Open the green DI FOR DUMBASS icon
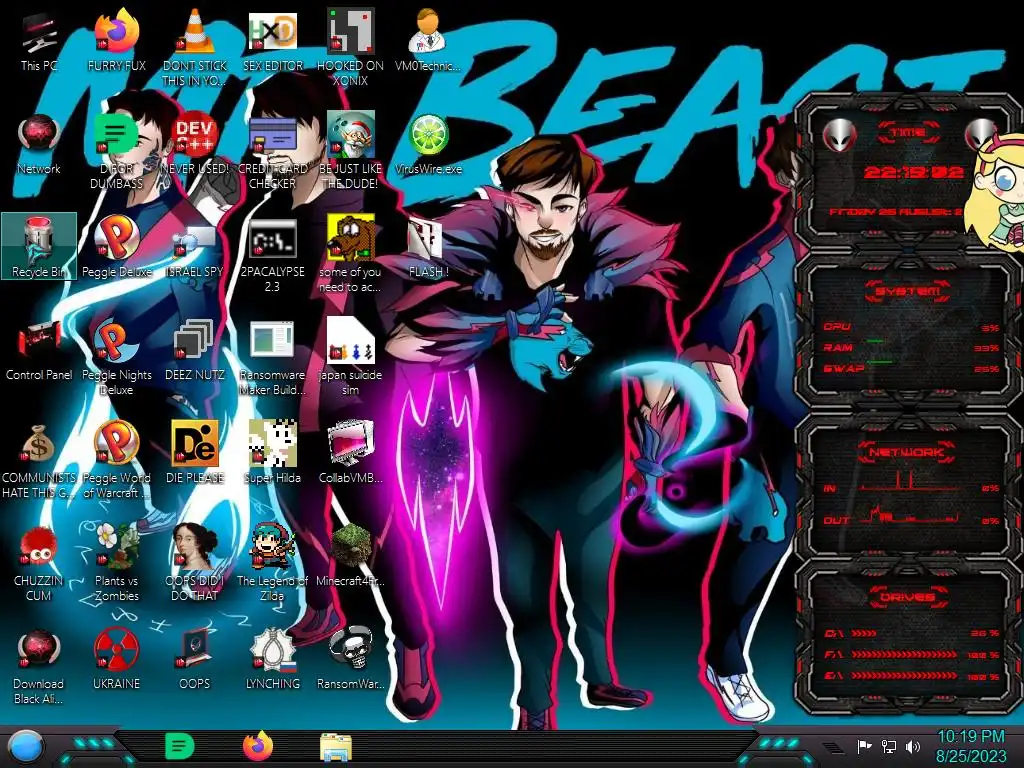Viewport: 1024px width, 768px height. pyautogui.click(x=116, y=150)
